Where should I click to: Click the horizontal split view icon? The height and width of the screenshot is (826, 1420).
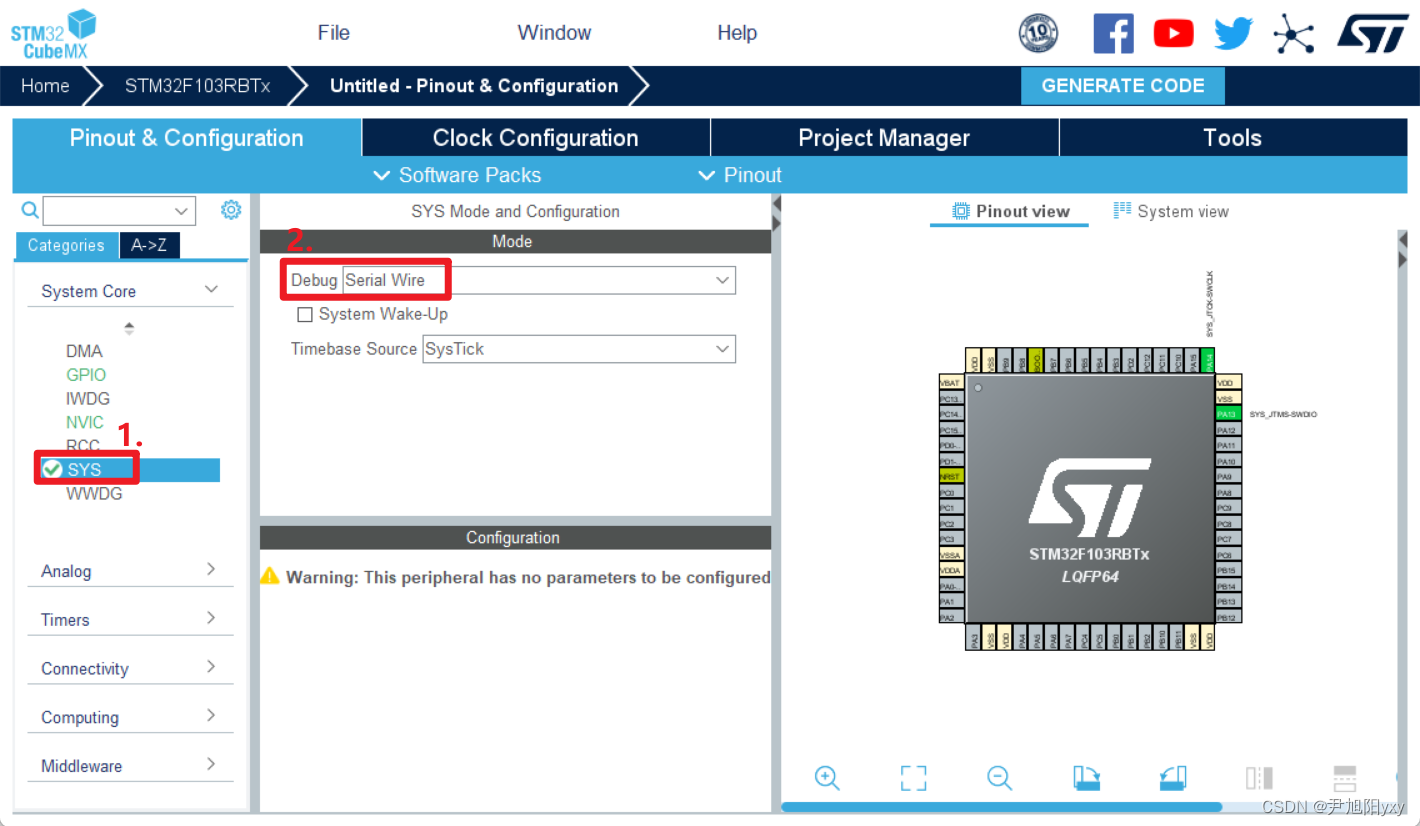[x=1345, y=778]
